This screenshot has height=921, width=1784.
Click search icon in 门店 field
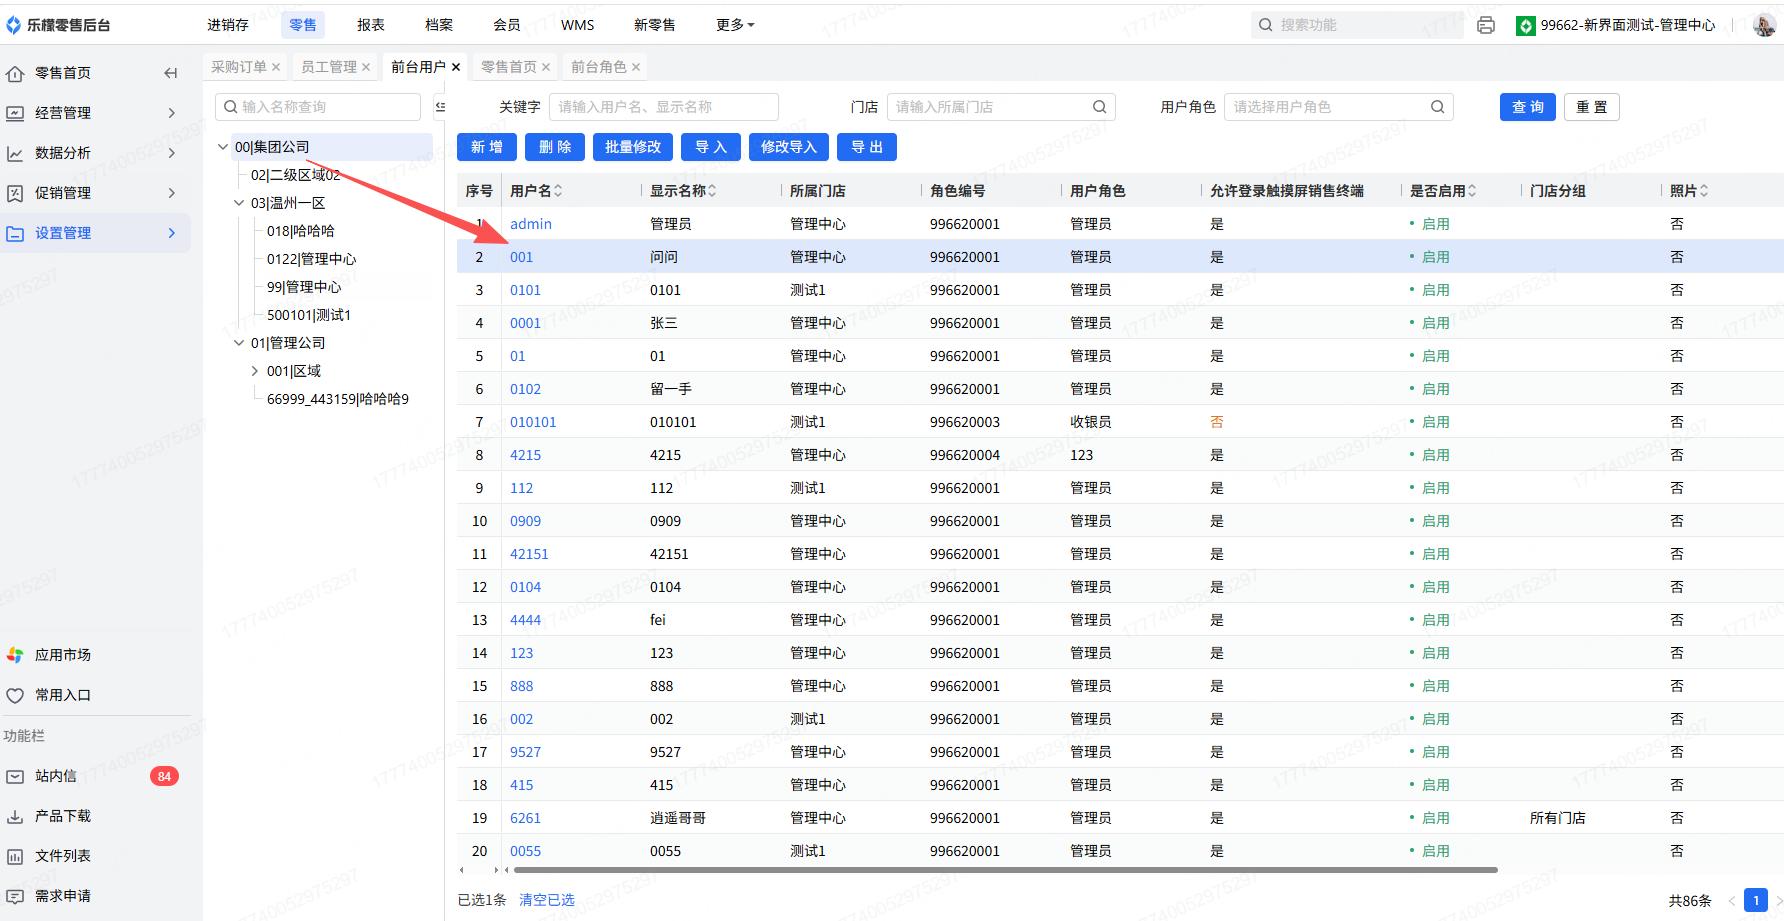click(1099, 107)
